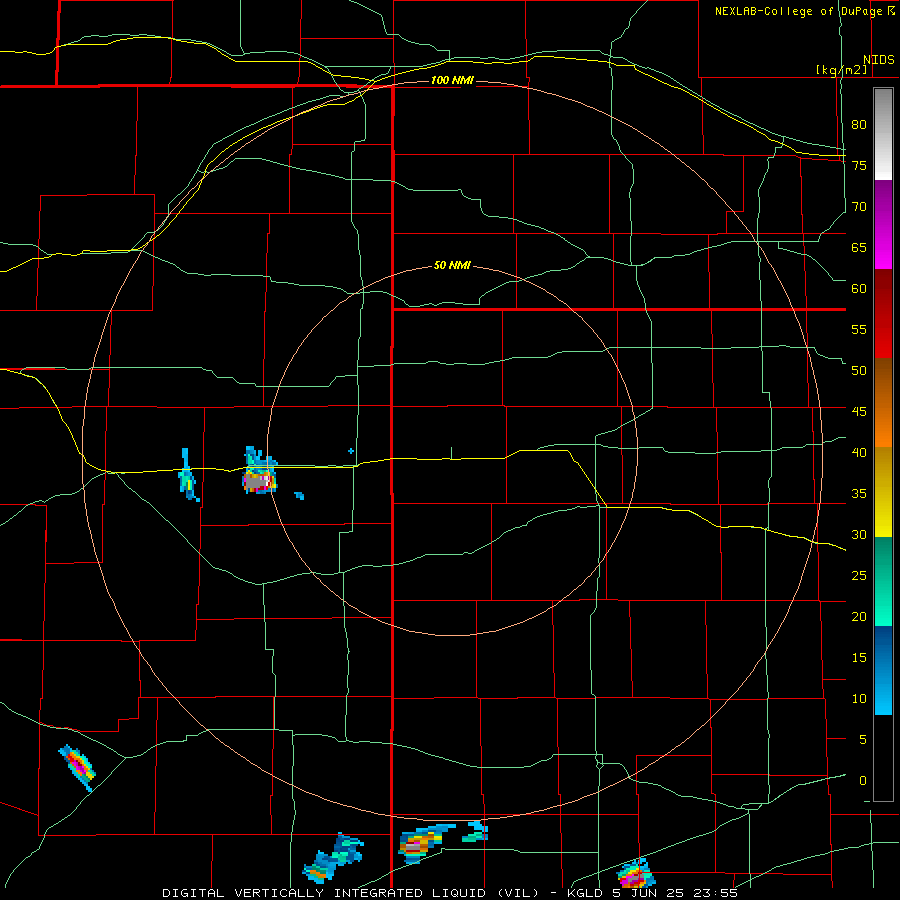Click the '20' scale value
Viewport: 900px width, 900px height.
pos(859,616)
